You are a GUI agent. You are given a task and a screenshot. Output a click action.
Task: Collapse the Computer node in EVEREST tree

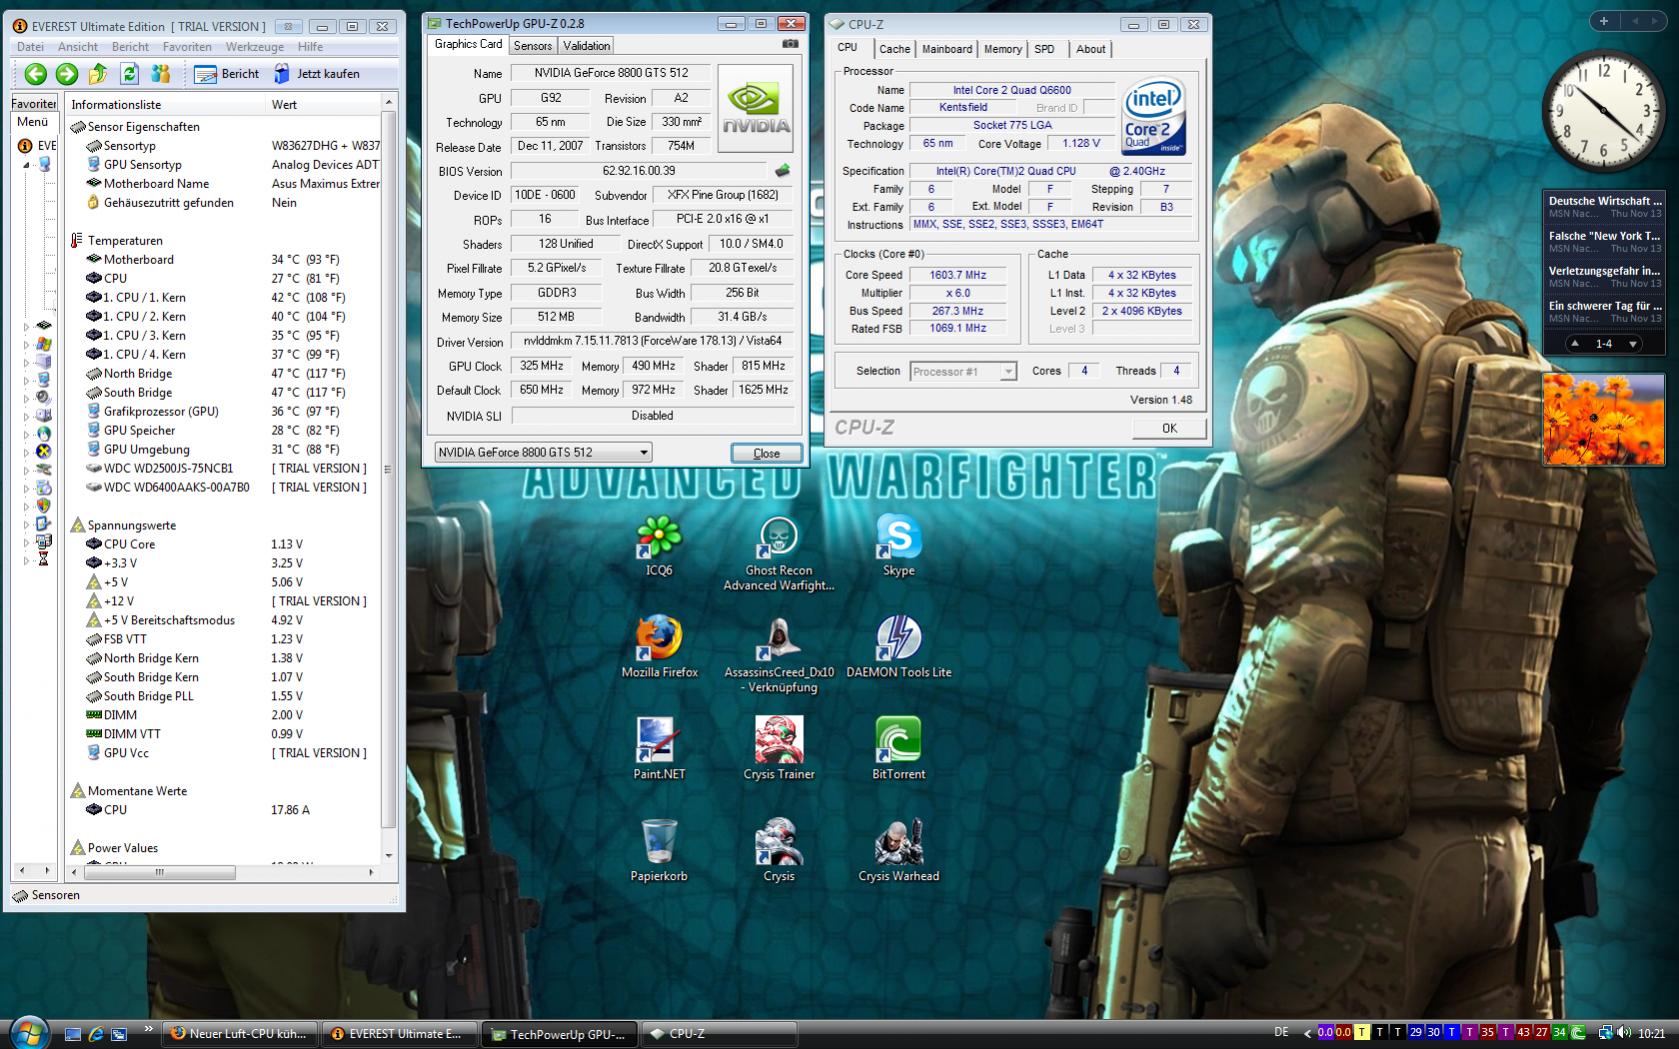coord(27,164)
